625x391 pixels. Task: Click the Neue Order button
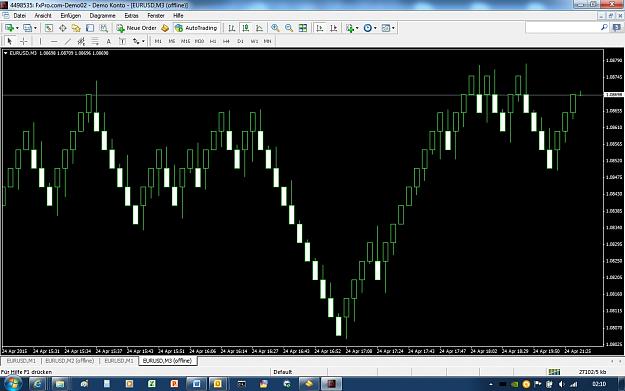pos(137,28)
